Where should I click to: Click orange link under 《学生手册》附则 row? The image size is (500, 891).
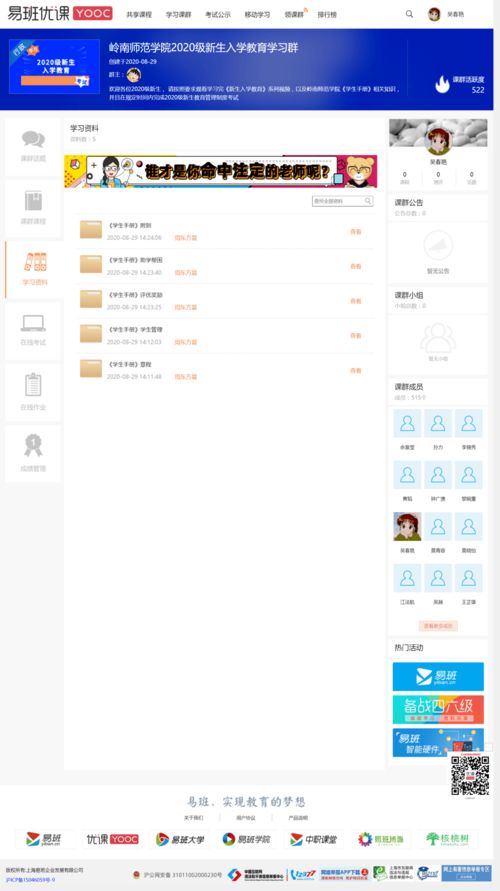(186, 238)
